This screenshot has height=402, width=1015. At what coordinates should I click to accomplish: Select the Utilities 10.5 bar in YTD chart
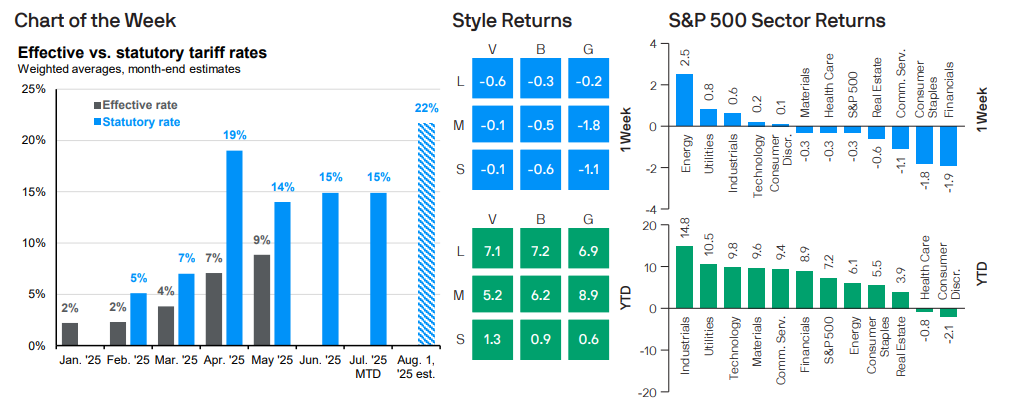[x=708, y=286]
